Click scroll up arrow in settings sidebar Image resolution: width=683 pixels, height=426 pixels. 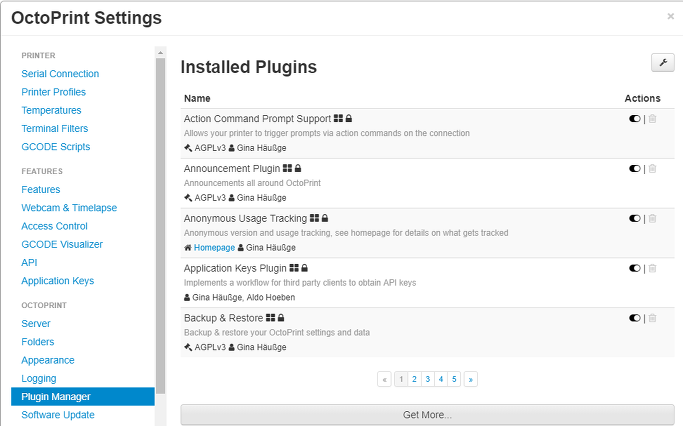tap(160, 52)
